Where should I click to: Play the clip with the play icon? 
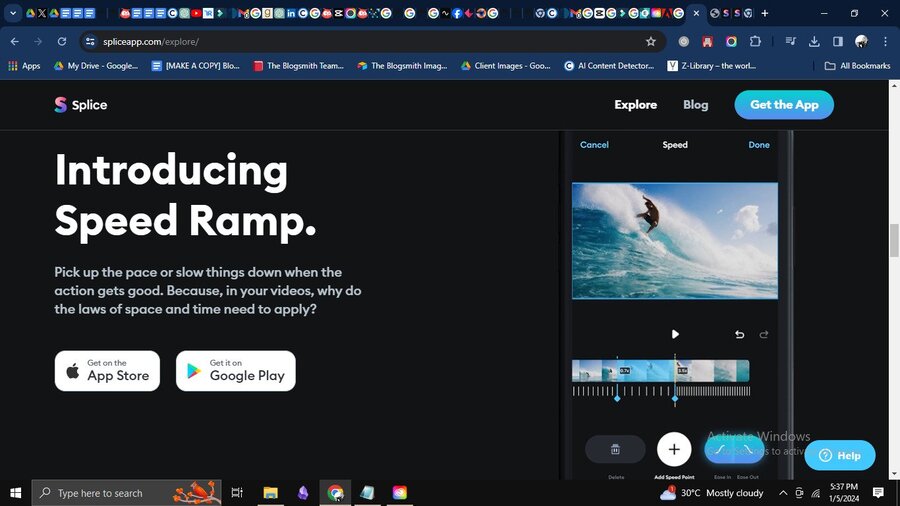pyautogui.click(x=675, y=334)
